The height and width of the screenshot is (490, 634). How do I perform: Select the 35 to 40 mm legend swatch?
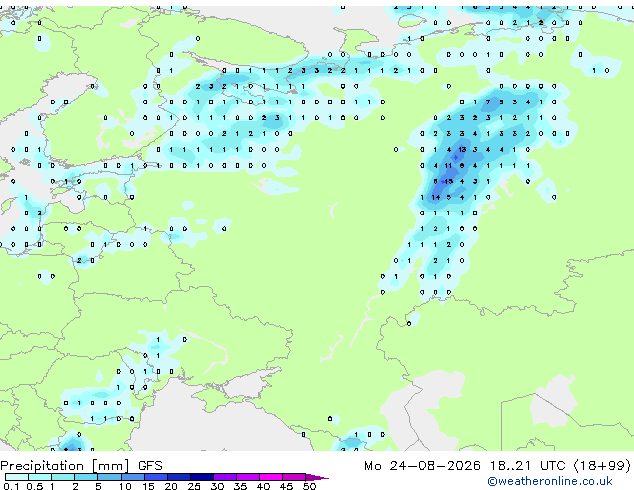pyautogui.click(x=247, y=477)
